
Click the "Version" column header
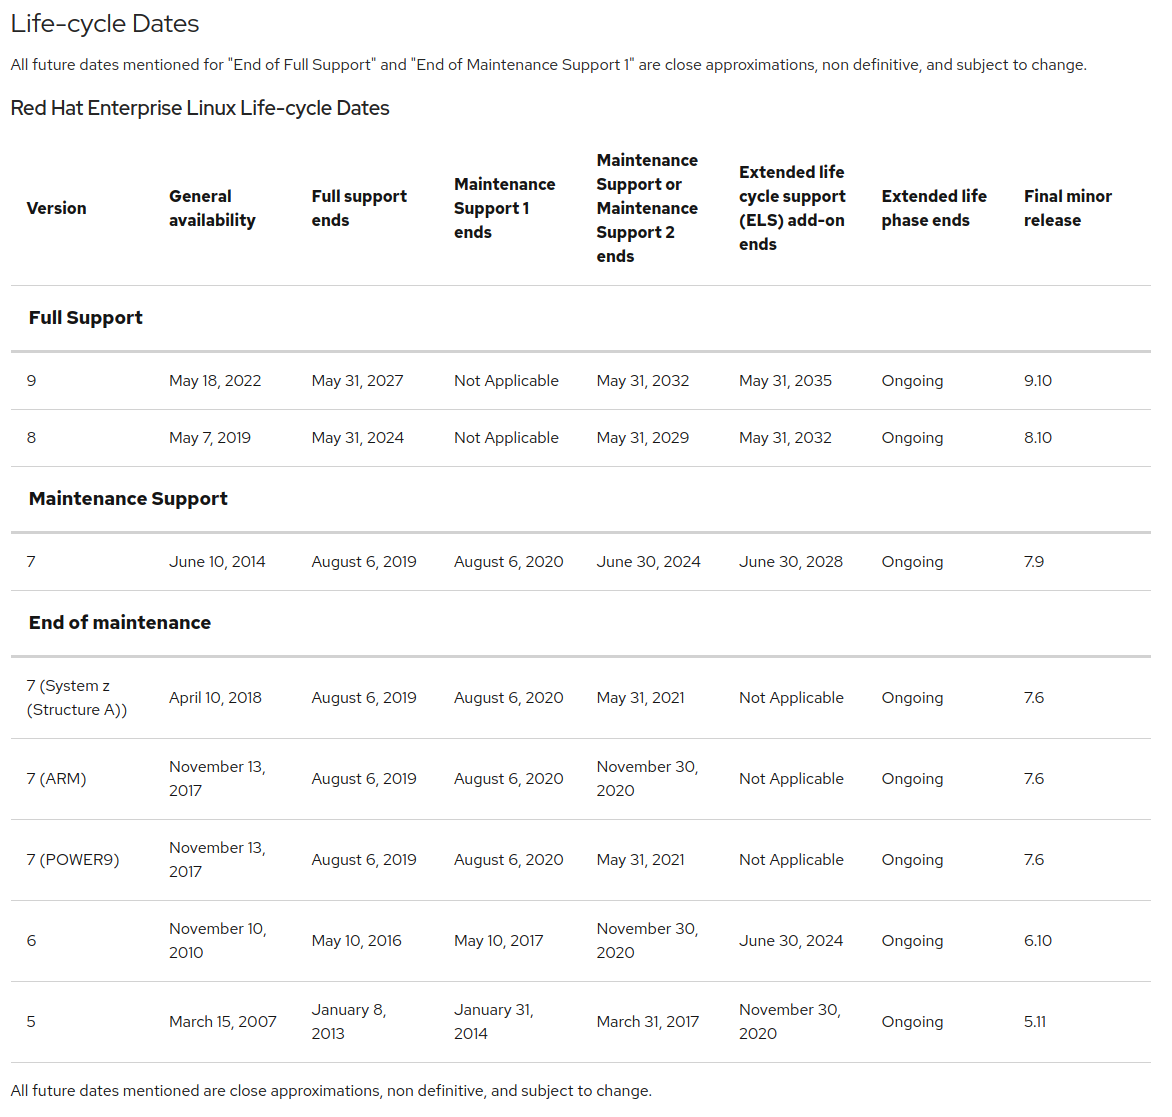56,208
